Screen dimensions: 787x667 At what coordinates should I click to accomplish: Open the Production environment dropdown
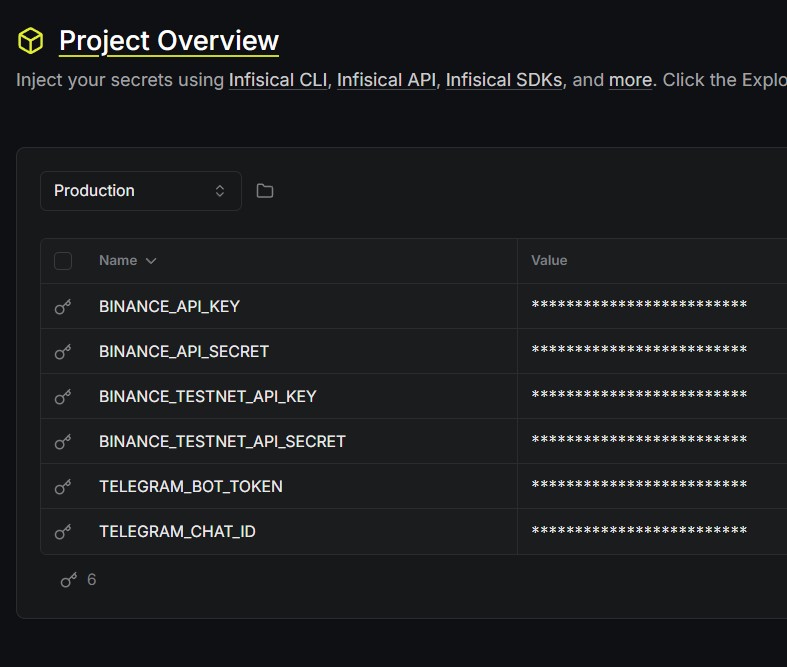(141, 191)
